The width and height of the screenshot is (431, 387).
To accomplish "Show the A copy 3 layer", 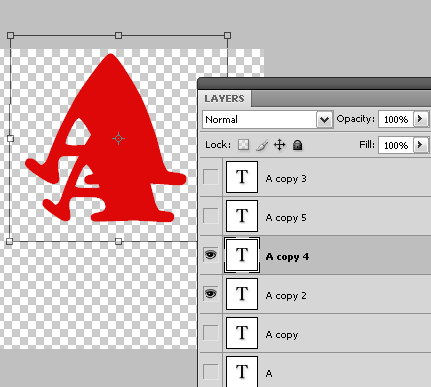I will [211, 177].
